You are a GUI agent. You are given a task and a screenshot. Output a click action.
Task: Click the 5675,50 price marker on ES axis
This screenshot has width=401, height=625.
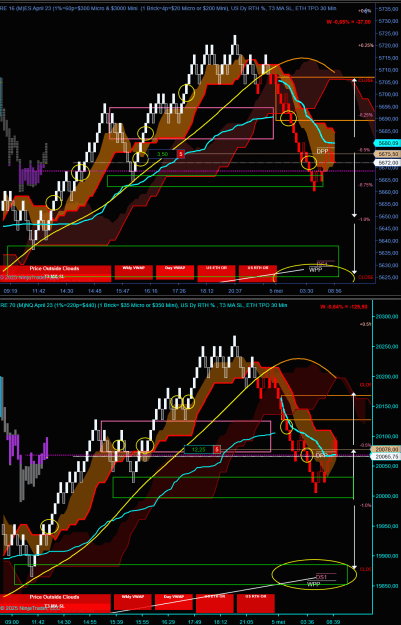coord(387,154)
